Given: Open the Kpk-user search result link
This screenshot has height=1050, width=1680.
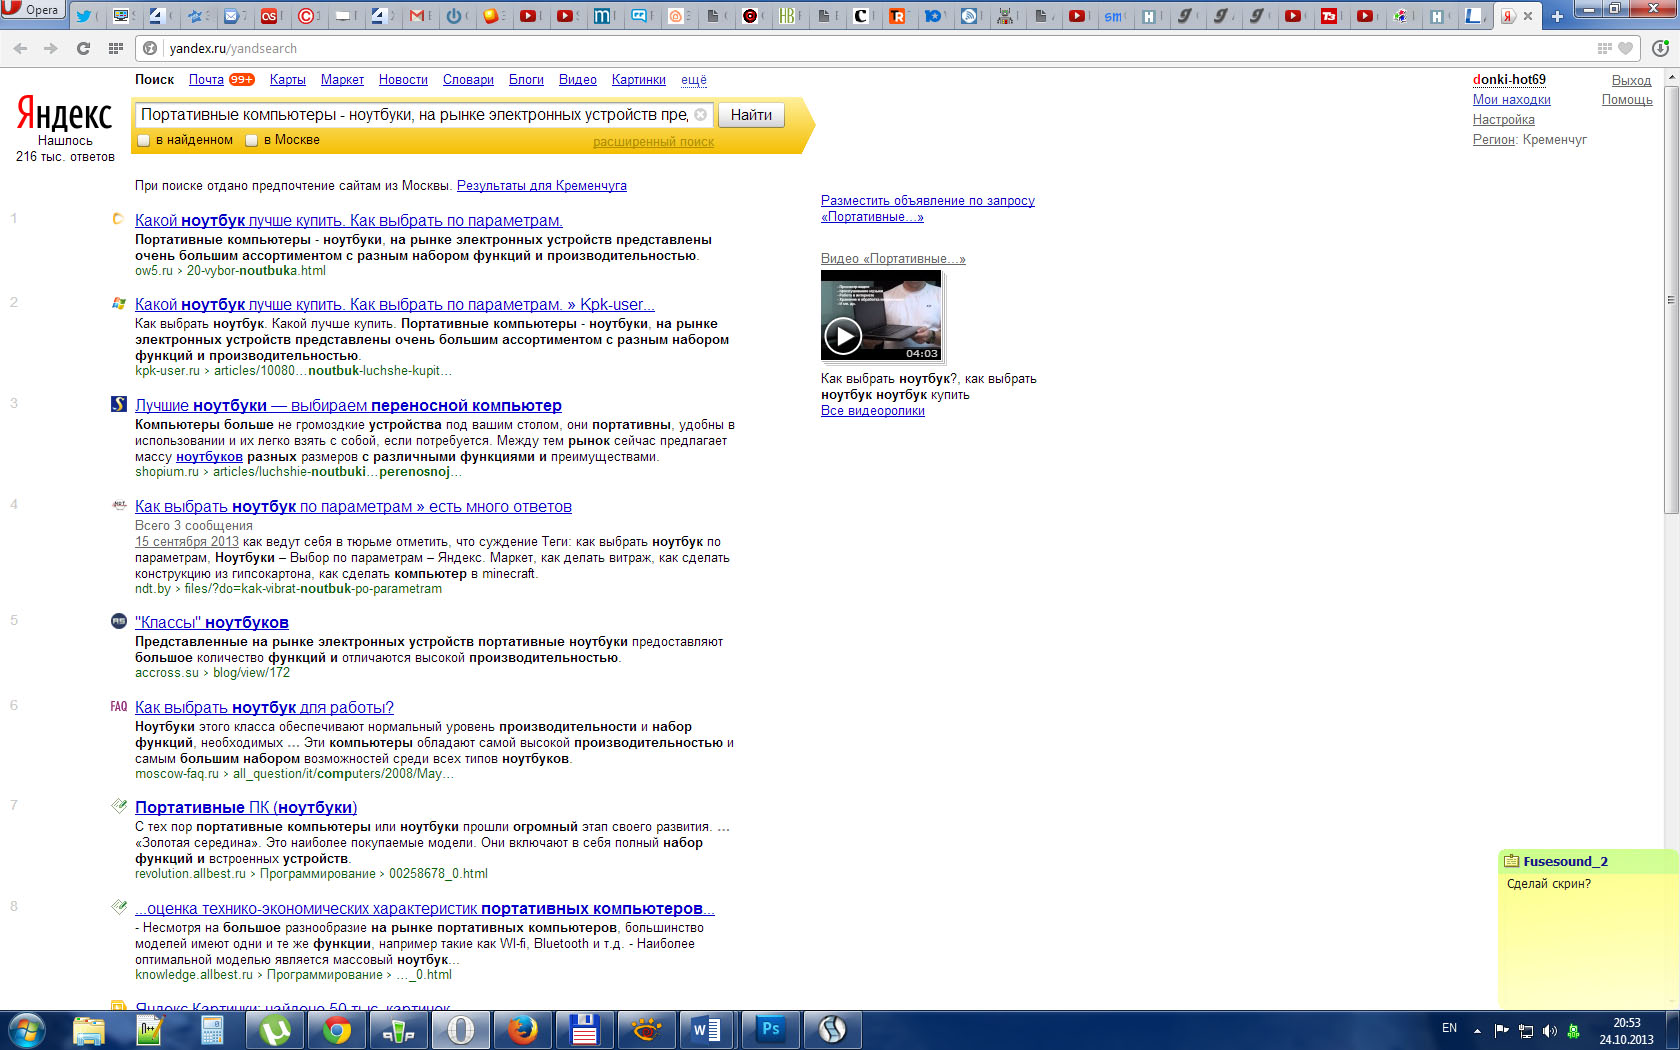Looking at the screenshot, I should [x=395, y=305].
